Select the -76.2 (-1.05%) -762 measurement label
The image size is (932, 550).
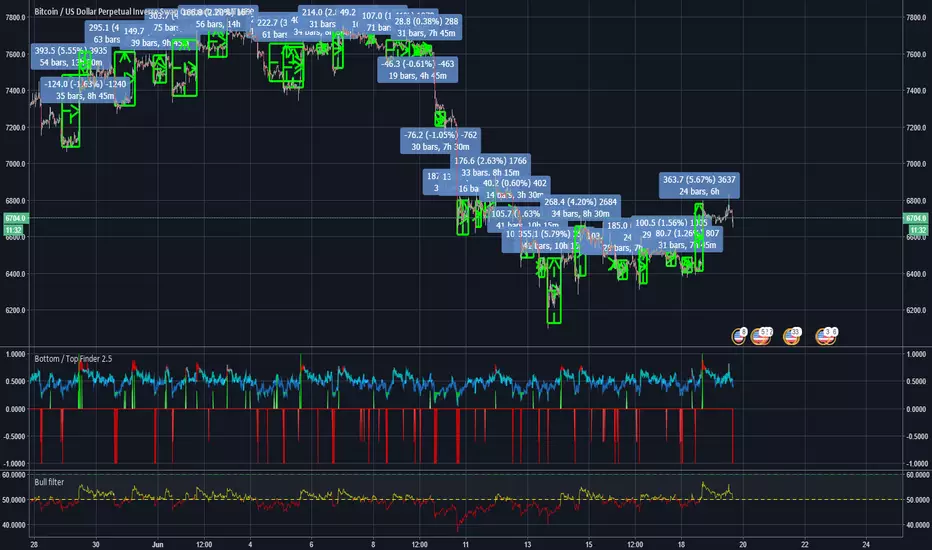[x=440, y=141]
